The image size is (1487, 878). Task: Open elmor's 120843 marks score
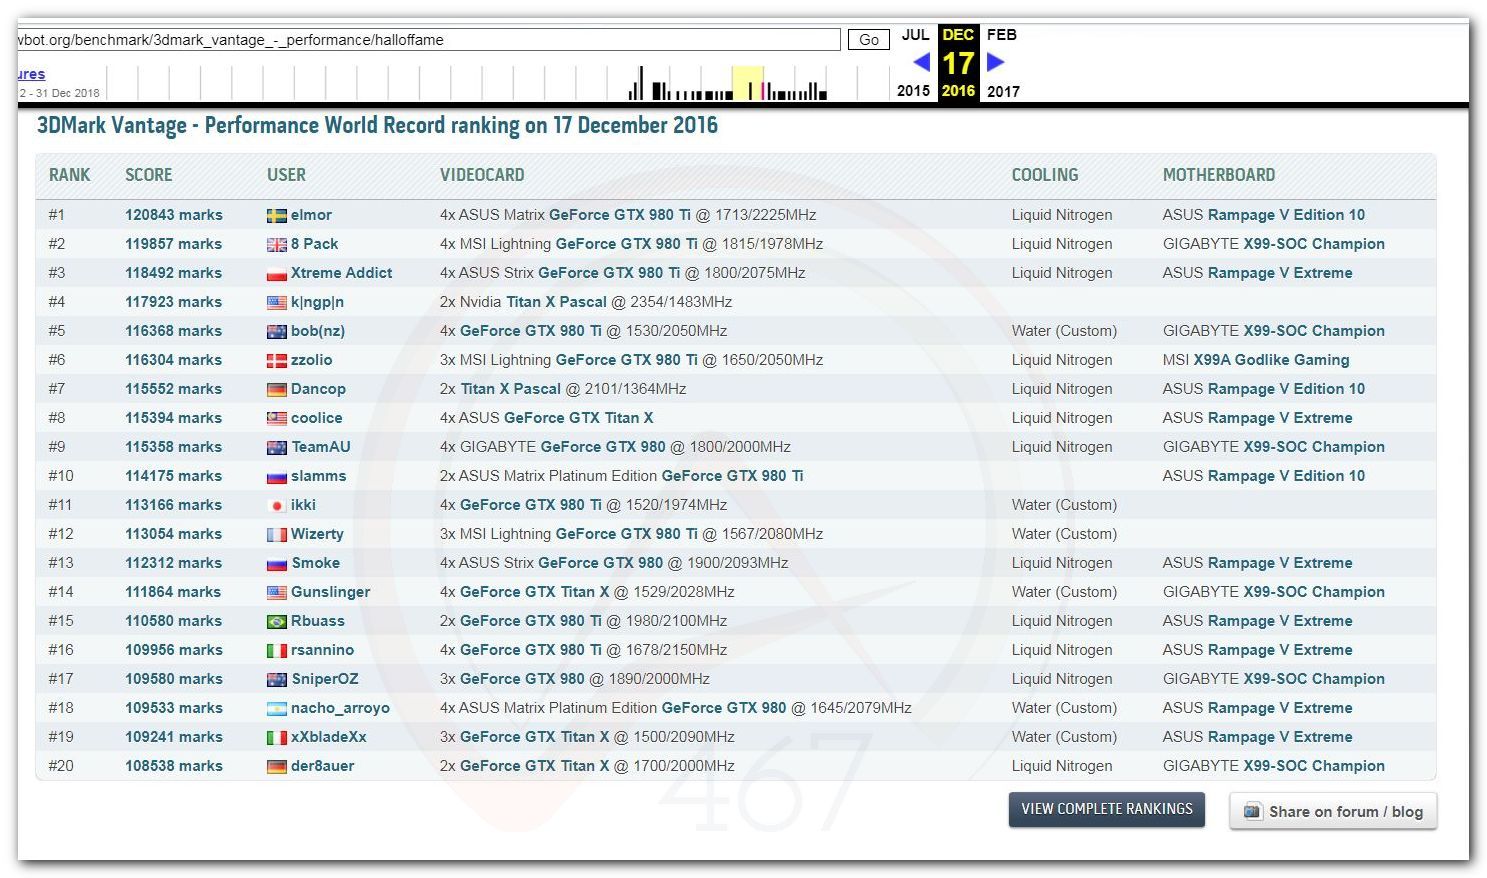tap(174, 215)
